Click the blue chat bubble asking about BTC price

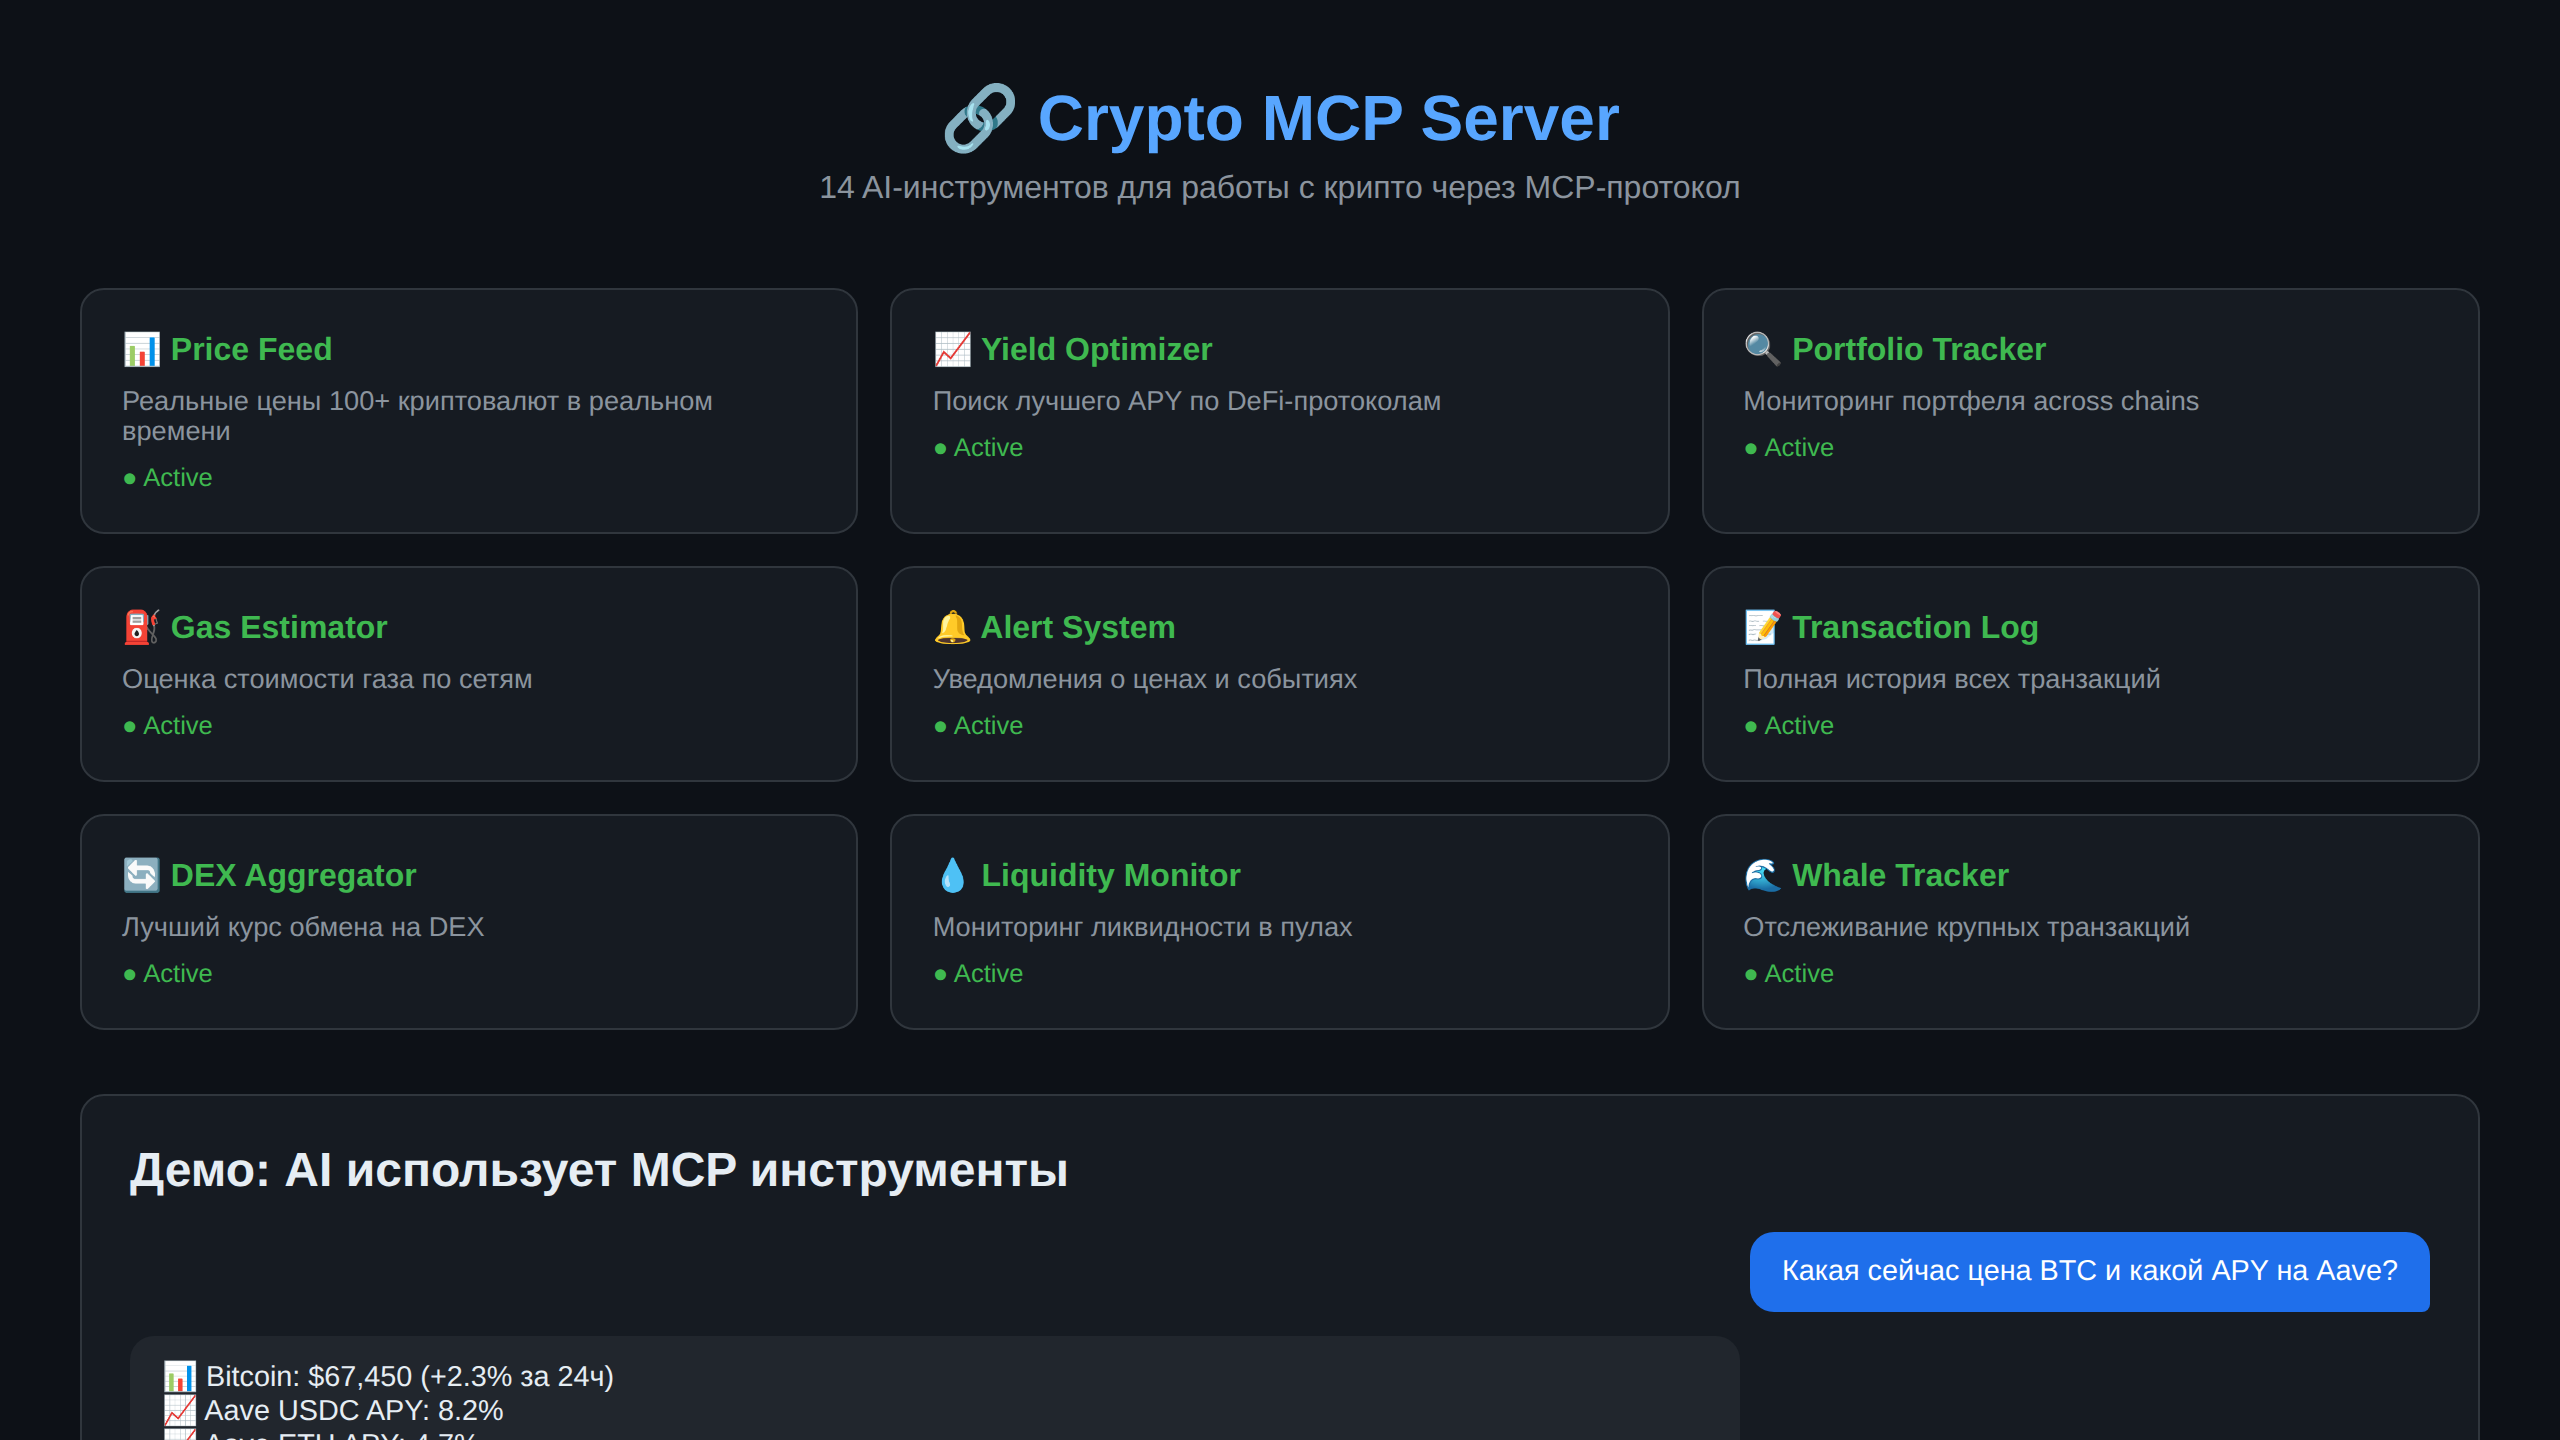click(x=2089, y=1271)
